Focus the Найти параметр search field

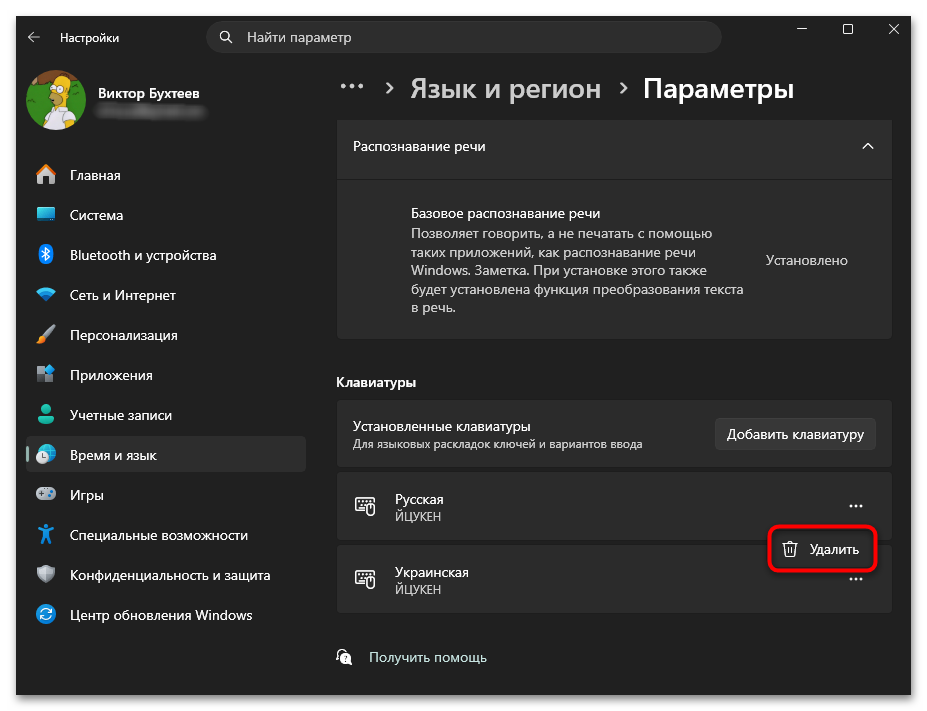(x=464, y=37)
